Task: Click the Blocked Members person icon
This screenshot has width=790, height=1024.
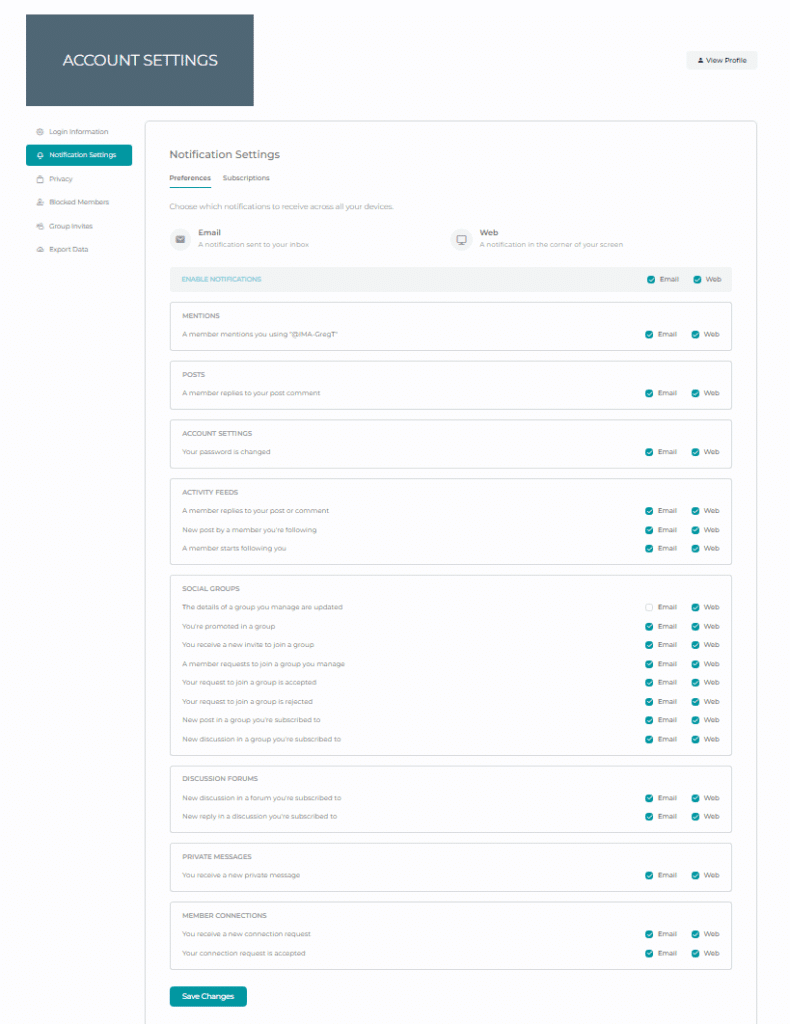Action: tap(39, 202)
